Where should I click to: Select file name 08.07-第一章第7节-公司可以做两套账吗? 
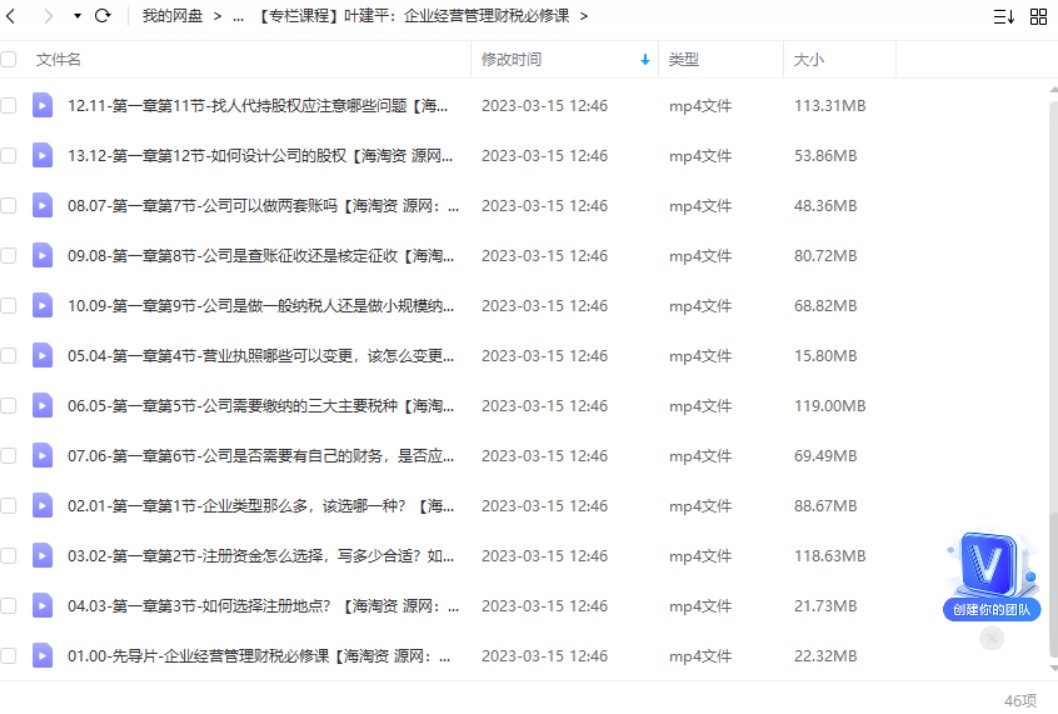coord(263,206)
